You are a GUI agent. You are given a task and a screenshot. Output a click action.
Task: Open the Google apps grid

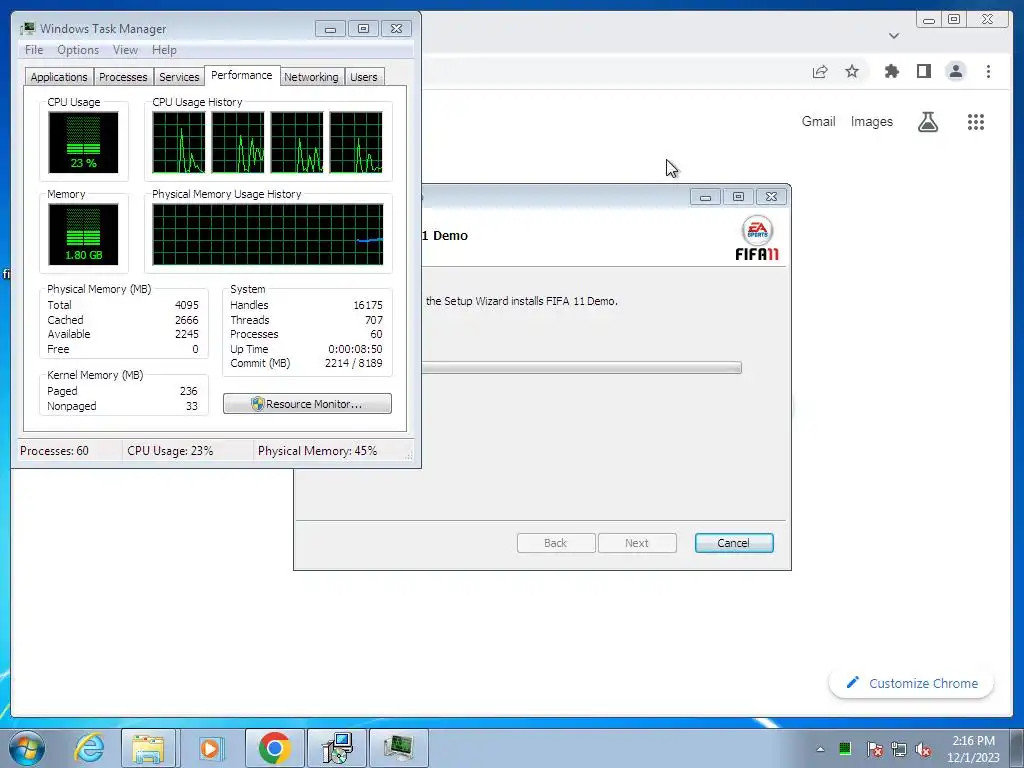point(976,121)
